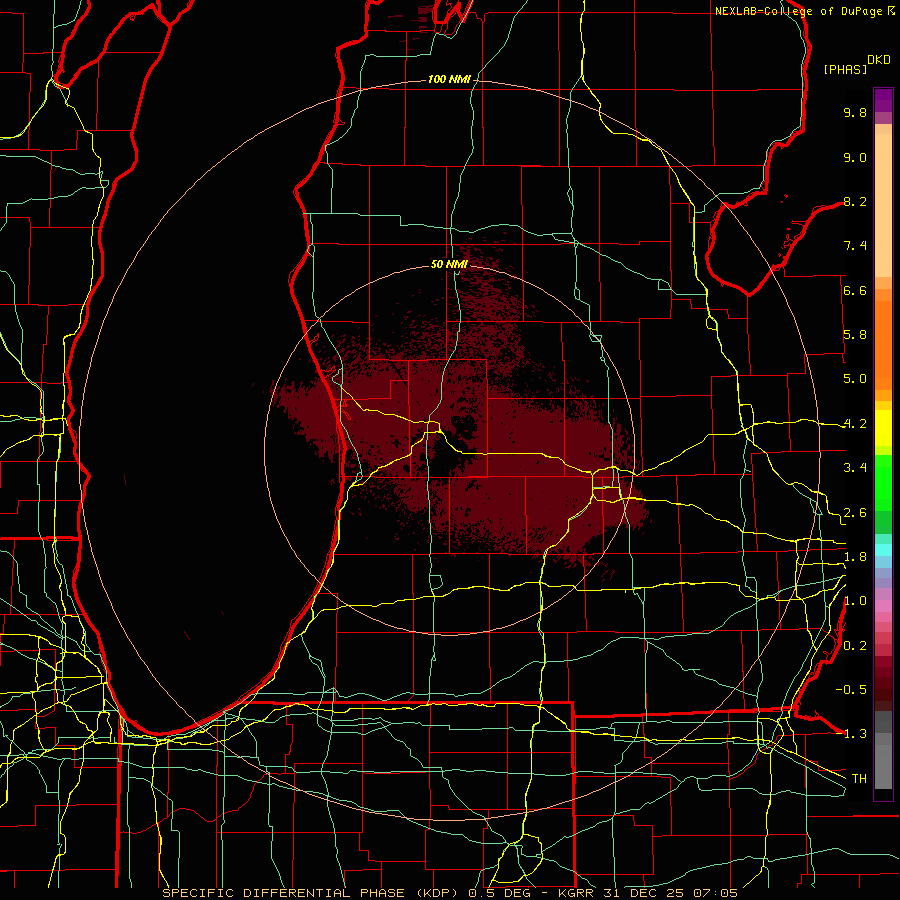Click the 5.0 scale value
The height and width of the screenshot is (900, 900).
point(855,379)
